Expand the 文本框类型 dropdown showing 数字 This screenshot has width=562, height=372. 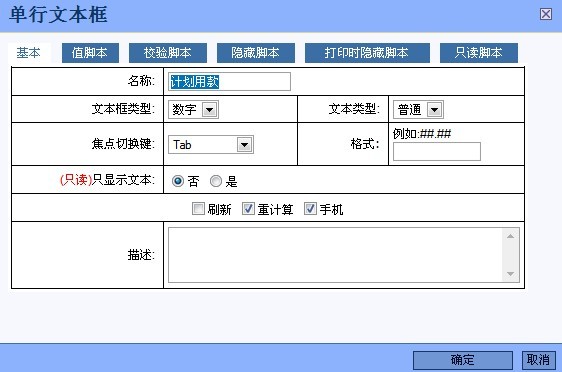click(193, 109)
